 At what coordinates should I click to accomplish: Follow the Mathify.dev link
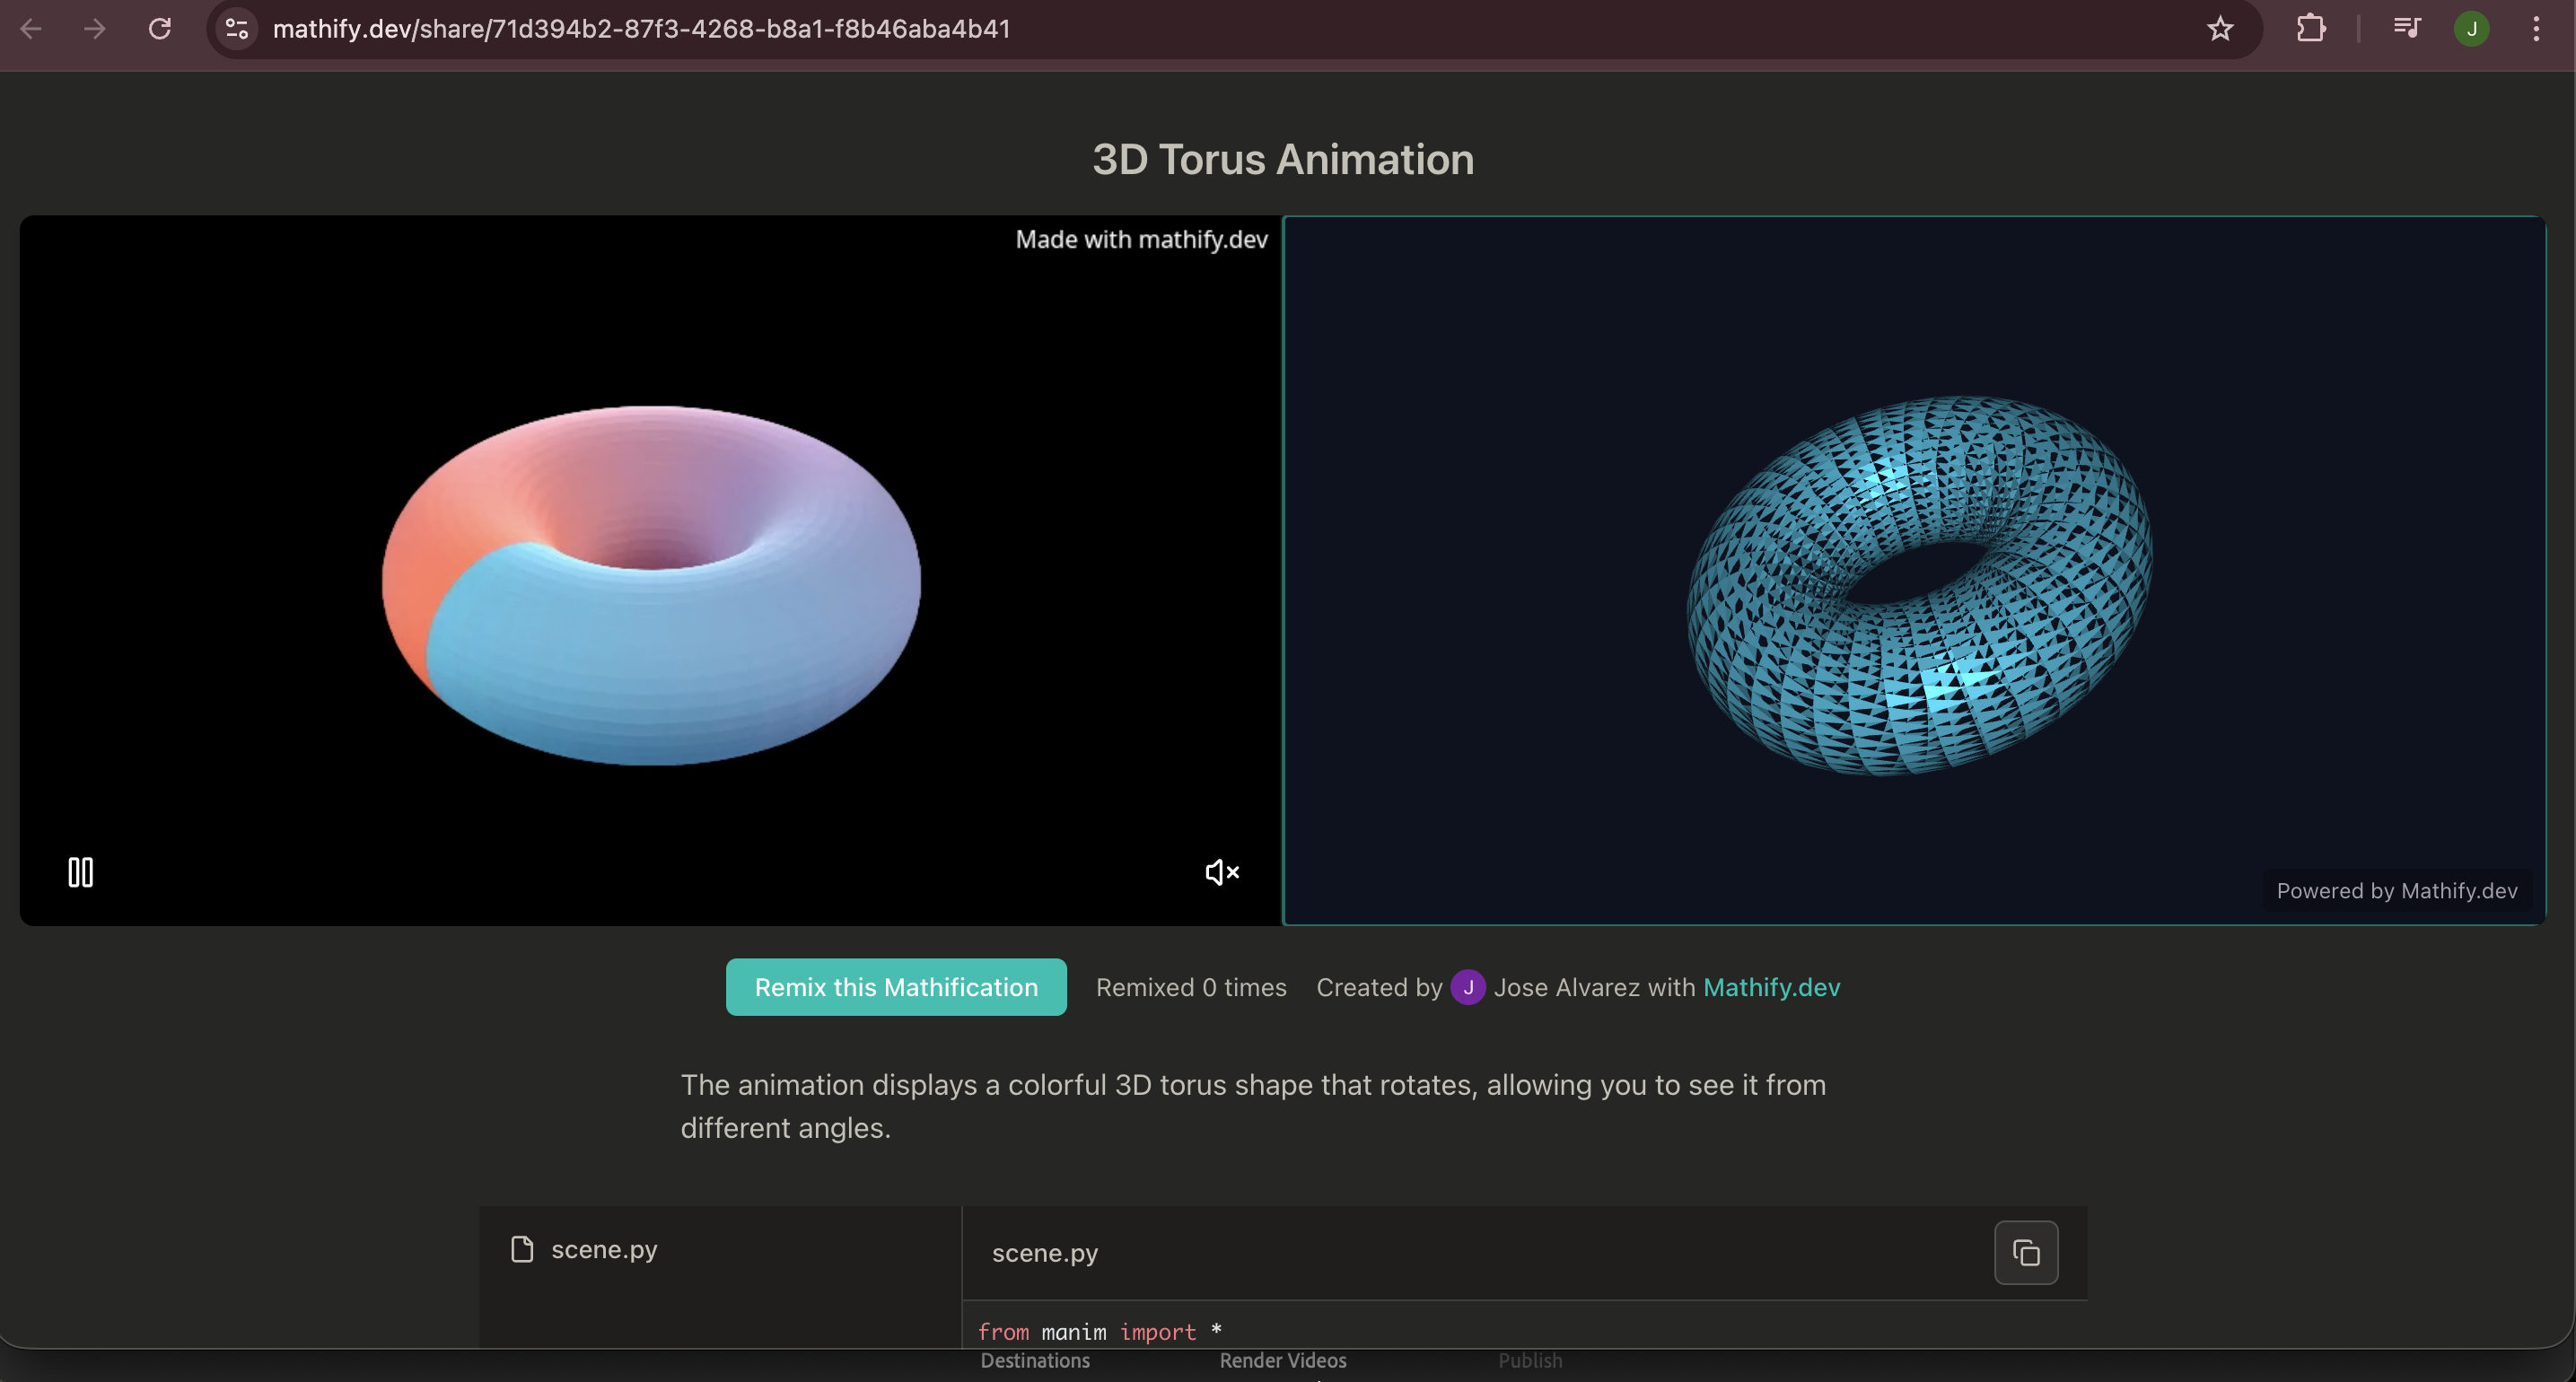[1771, 987]
